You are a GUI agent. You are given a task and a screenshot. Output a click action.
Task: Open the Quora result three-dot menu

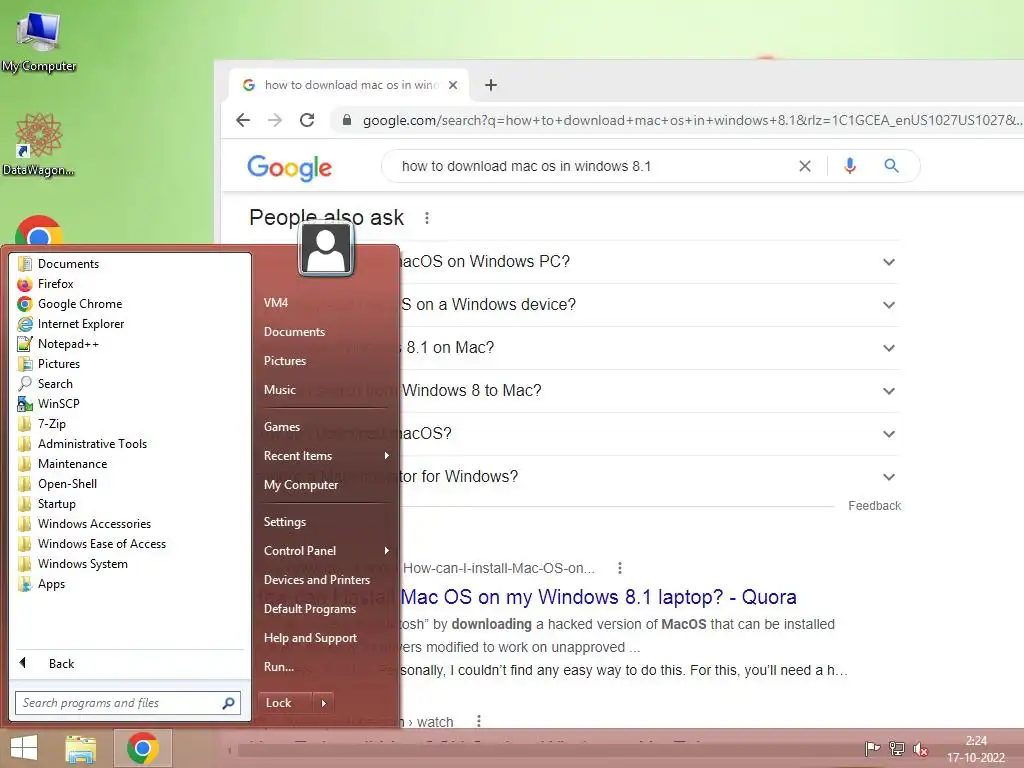tap(619, 568)
